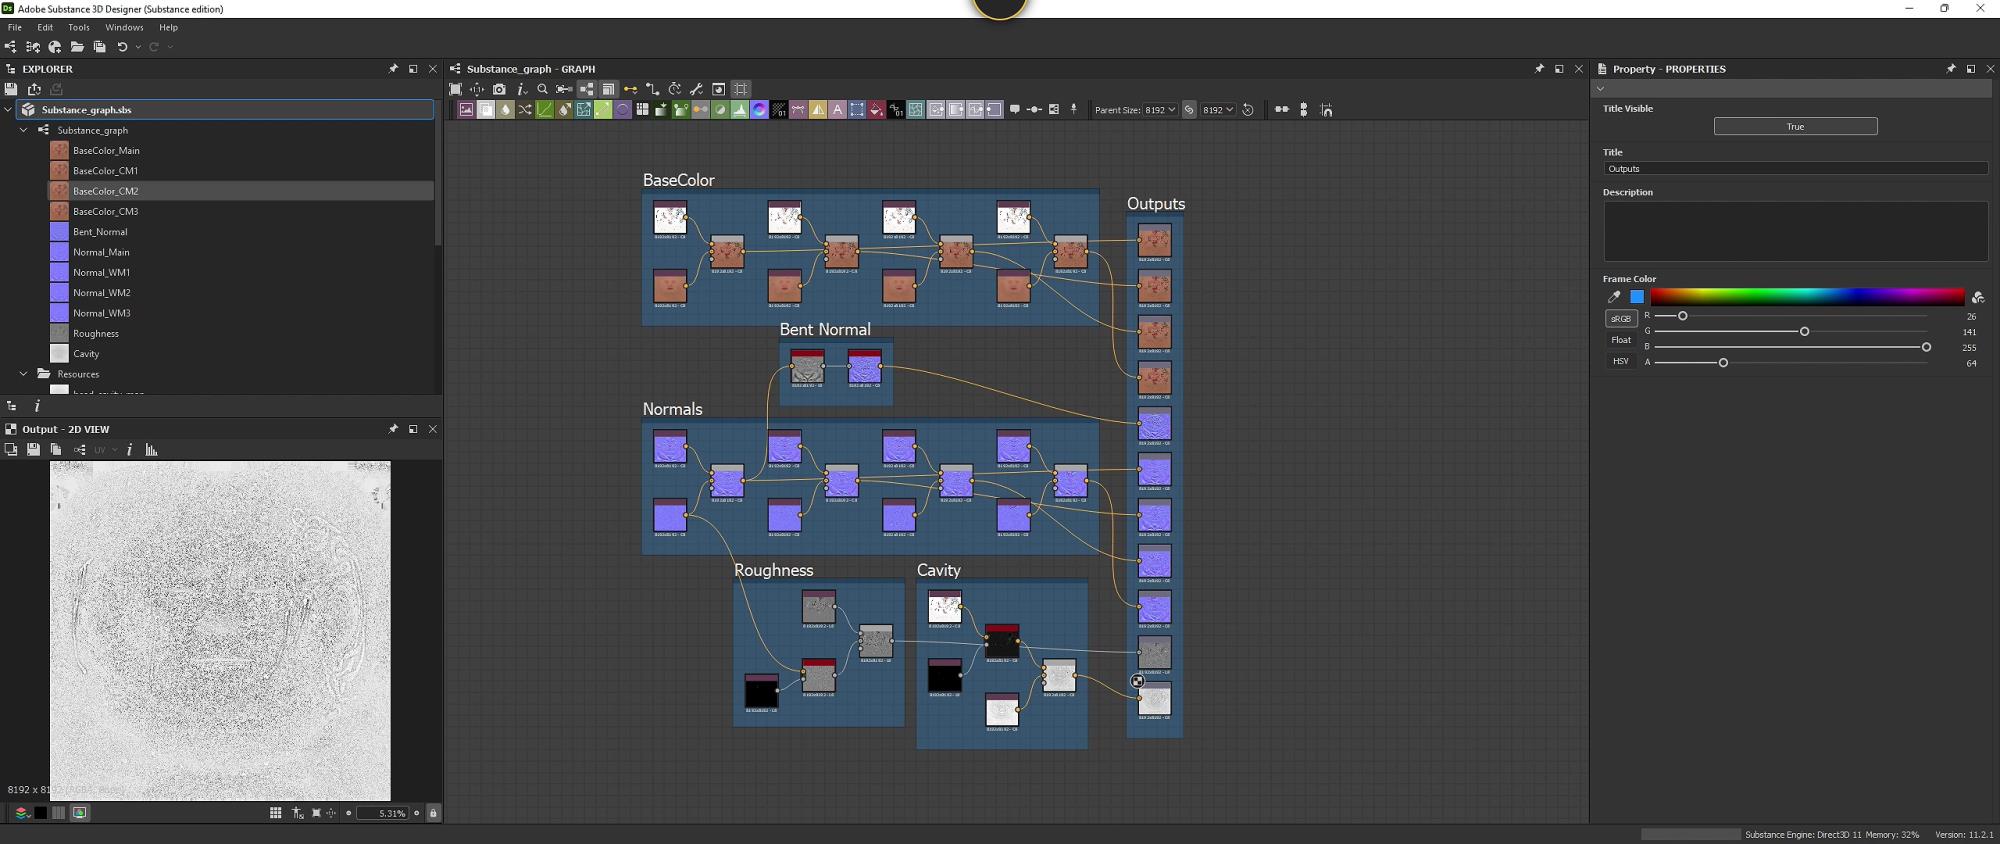This screenshot has height=844, width=2000.
Task: Click the wrench settings icon in graph toolbar
Action: (696, 89)
